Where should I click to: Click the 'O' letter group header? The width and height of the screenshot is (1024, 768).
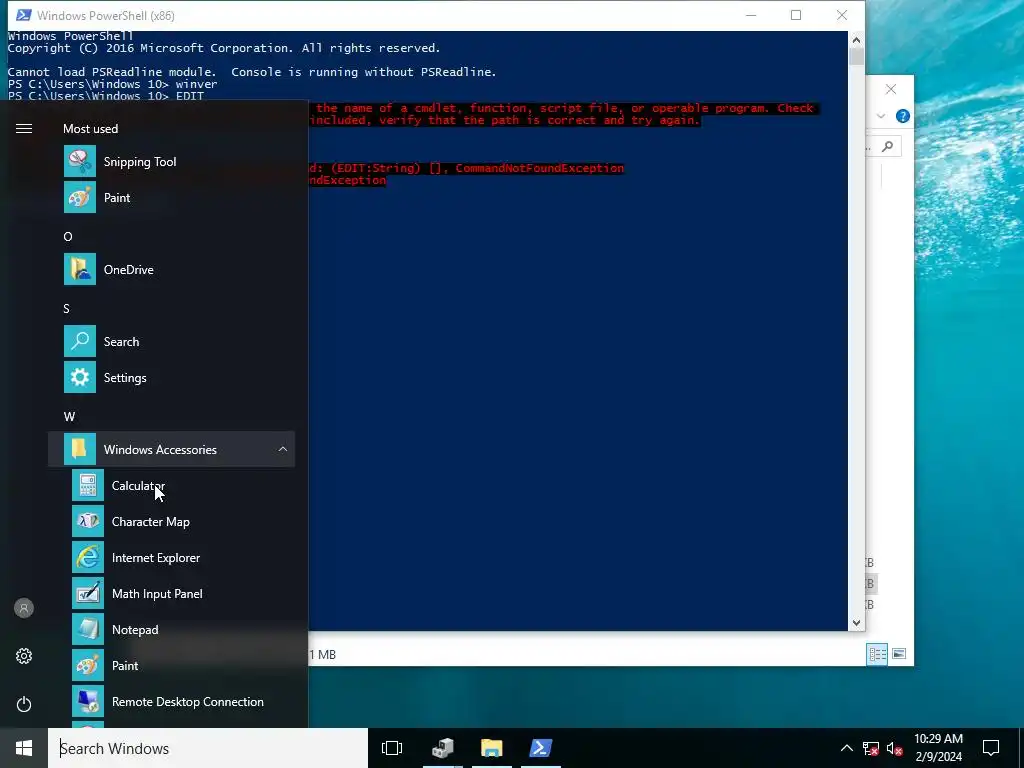[x=67, y=236]
